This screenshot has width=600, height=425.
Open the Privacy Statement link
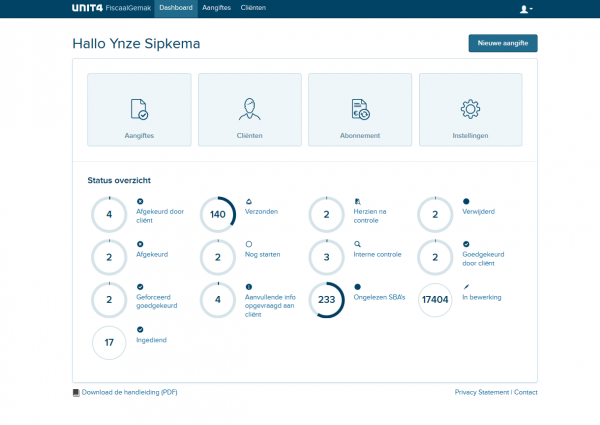481,392
